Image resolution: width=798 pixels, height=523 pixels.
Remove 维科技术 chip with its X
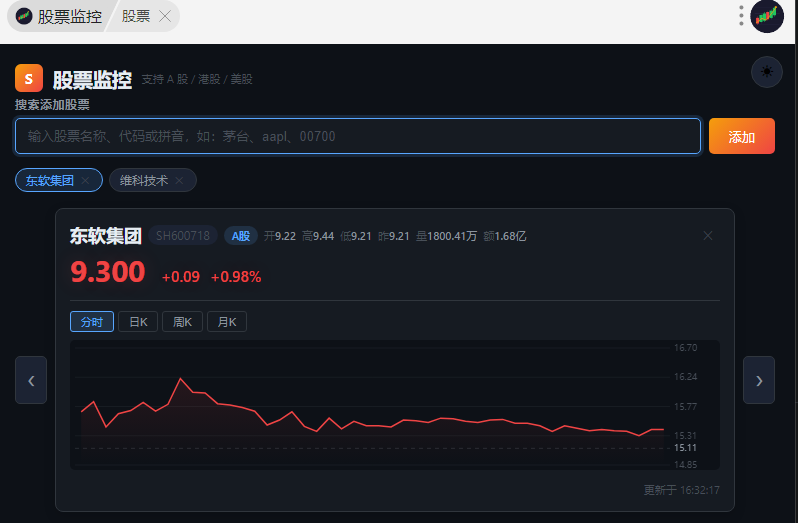coord(179,181)
